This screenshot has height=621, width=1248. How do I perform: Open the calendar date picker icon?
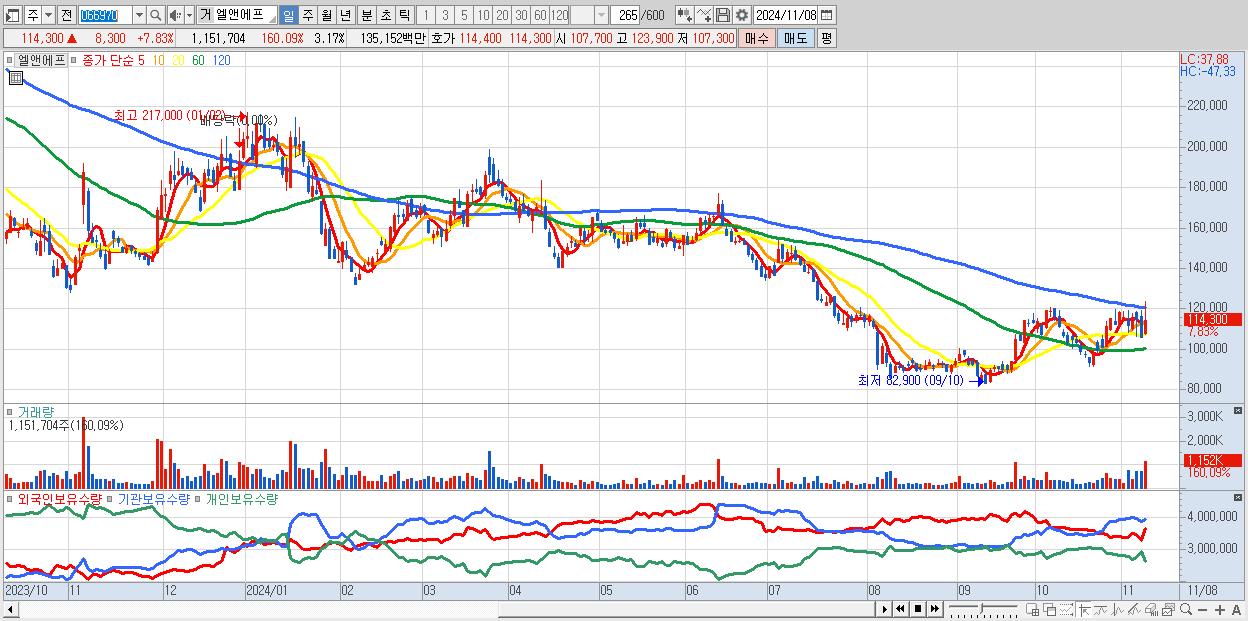tap(827, 15)
